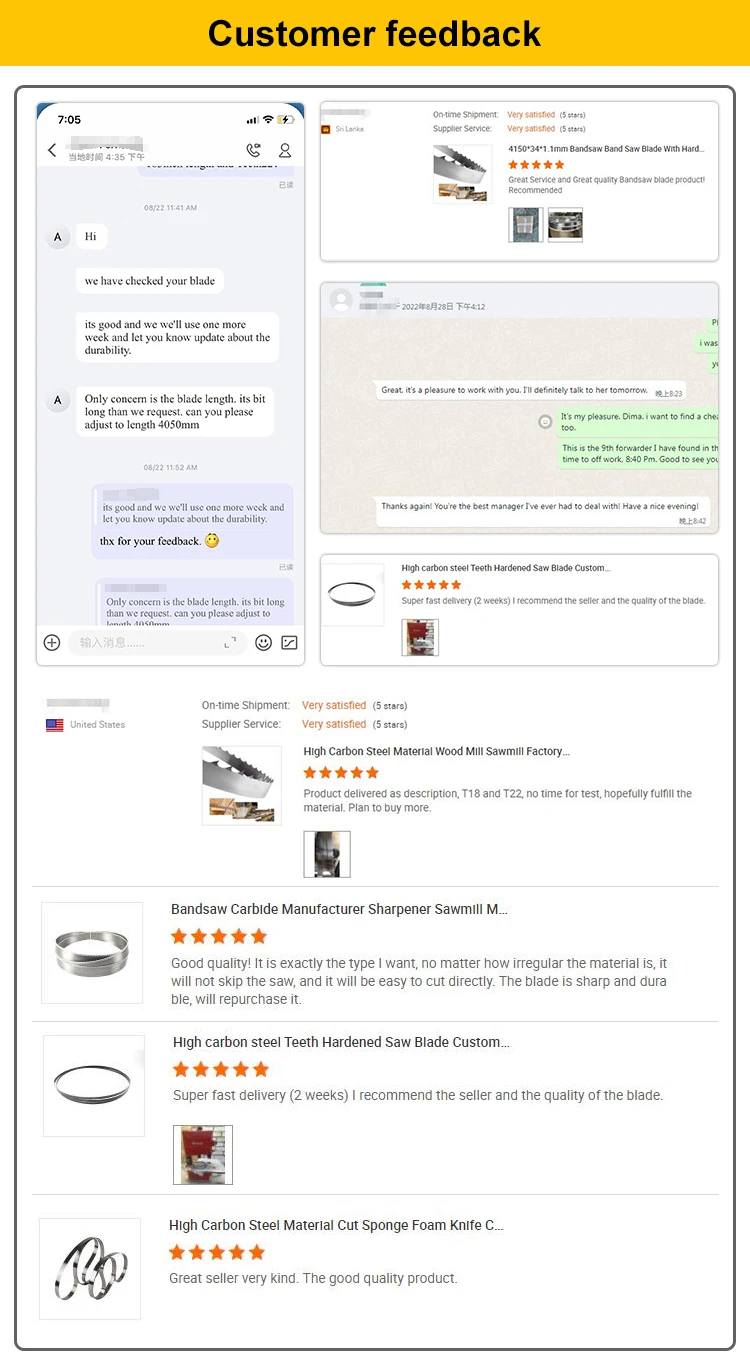
Task: Tap the phone call icon in chat
Action: [x=253, y=150]
